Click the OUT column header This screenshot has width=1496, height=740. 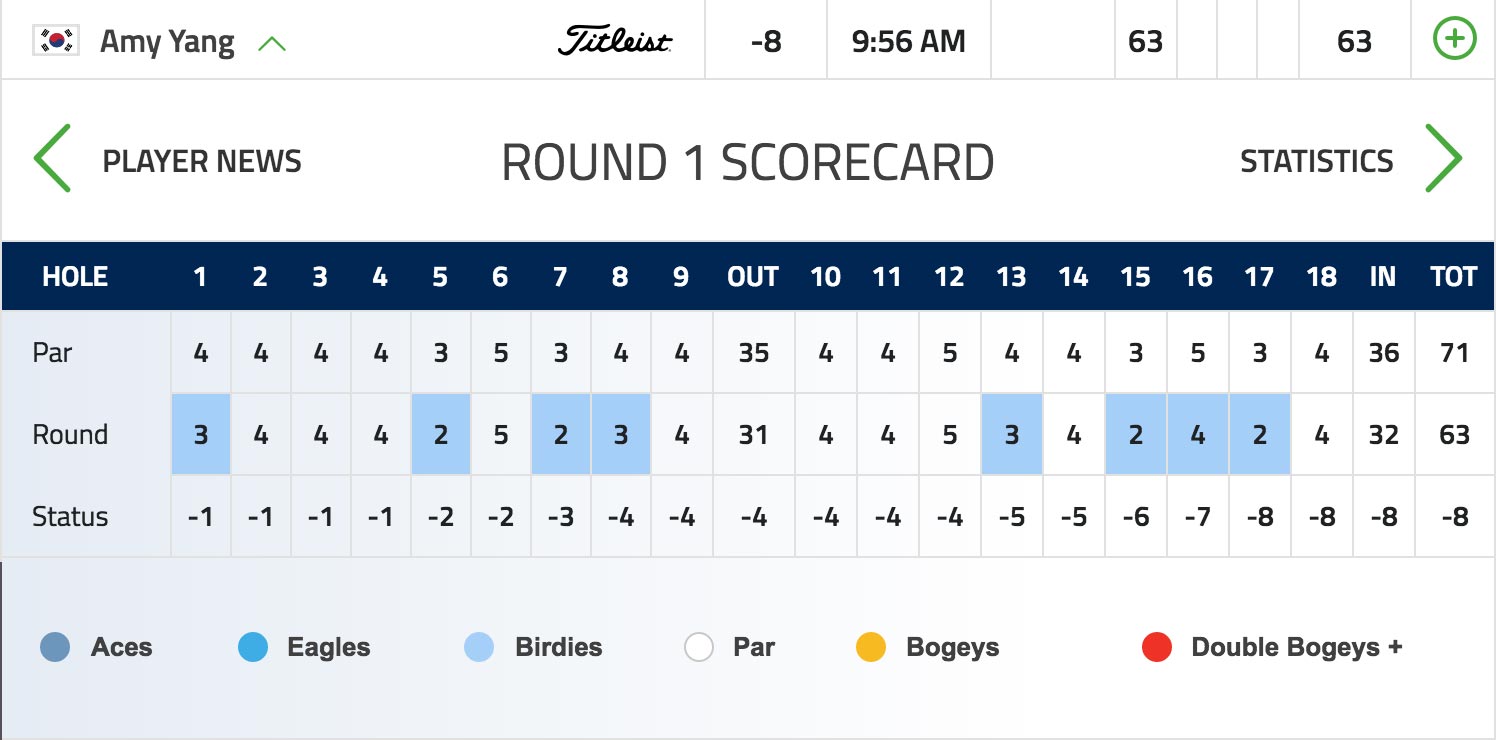pyautogui.click(x=753, y=277)
